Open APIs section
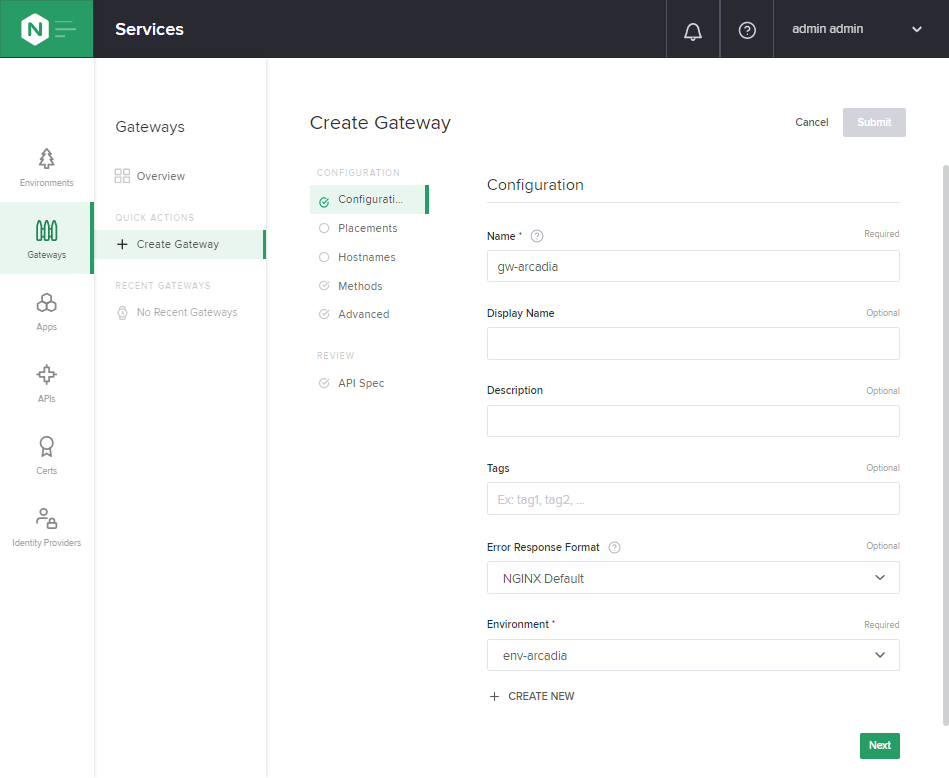 click(x=47, y=383)
